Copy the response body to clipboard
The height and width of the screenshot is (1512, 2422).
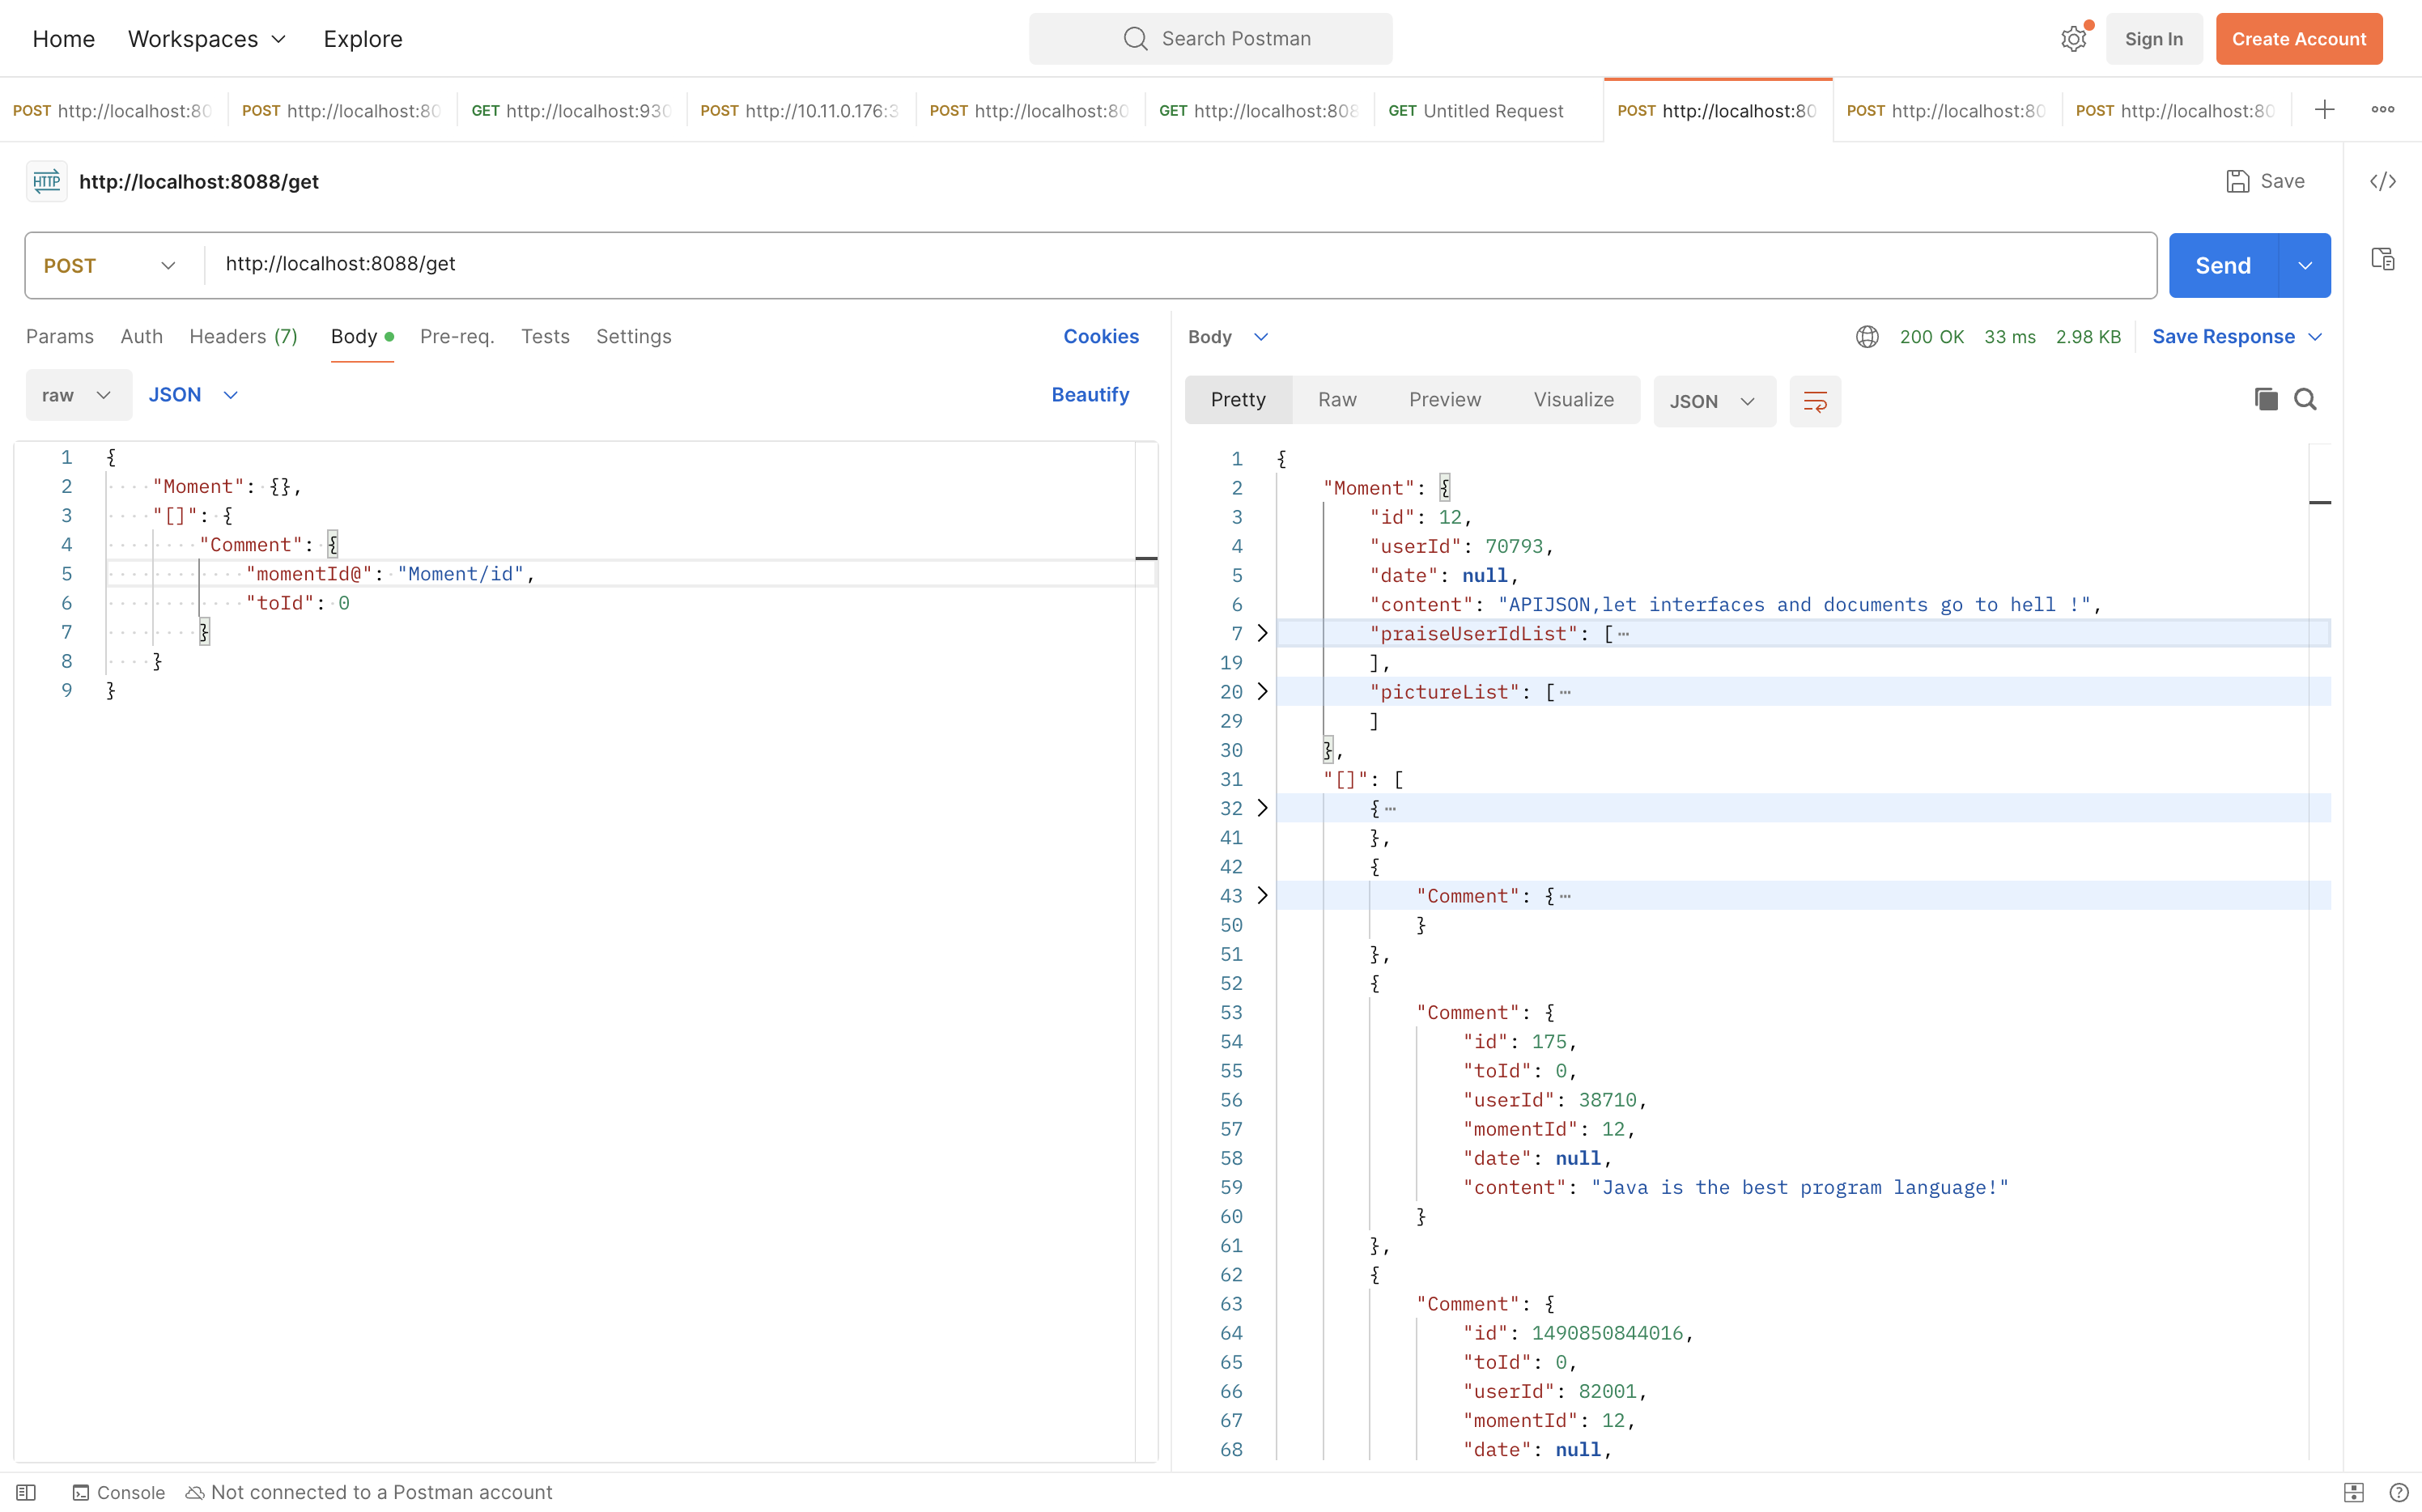2266,399
